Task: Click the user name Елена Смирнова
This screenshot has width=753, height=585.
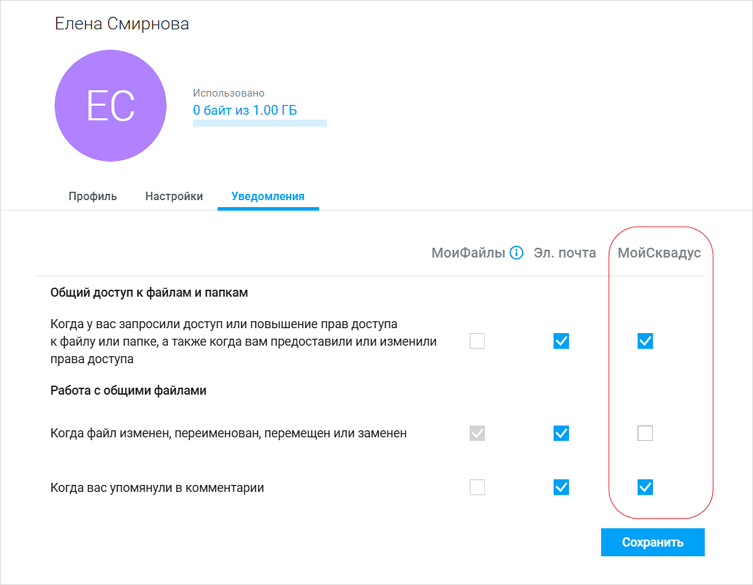Action: pyautogui.click(x=121, y=24)
